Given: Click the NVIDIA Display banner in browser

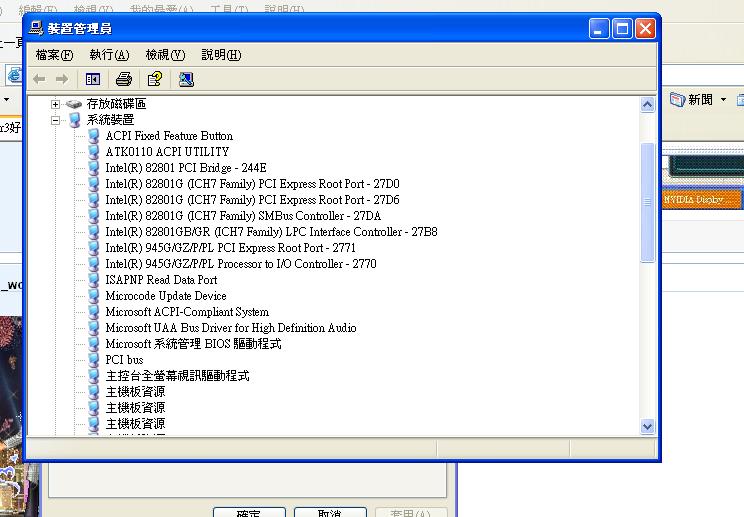Looking at the screenshot, I should click(703, 199).
